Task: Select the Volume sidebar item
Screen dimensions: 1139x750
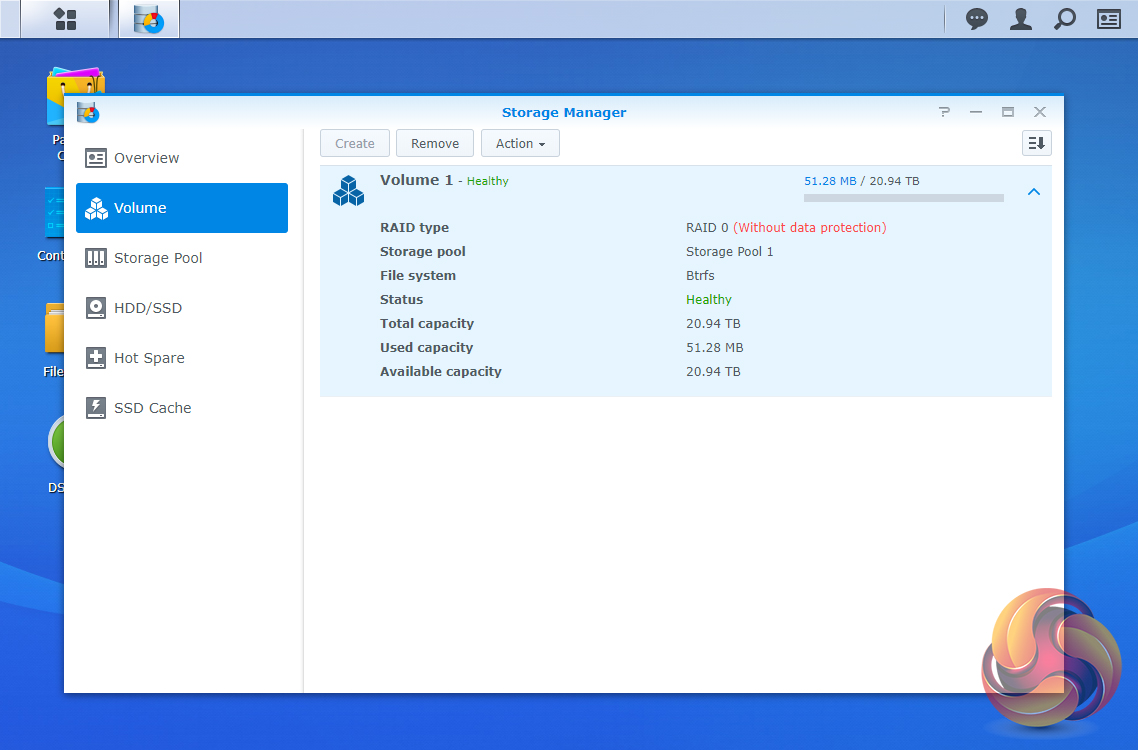Action: coord(182,208)
